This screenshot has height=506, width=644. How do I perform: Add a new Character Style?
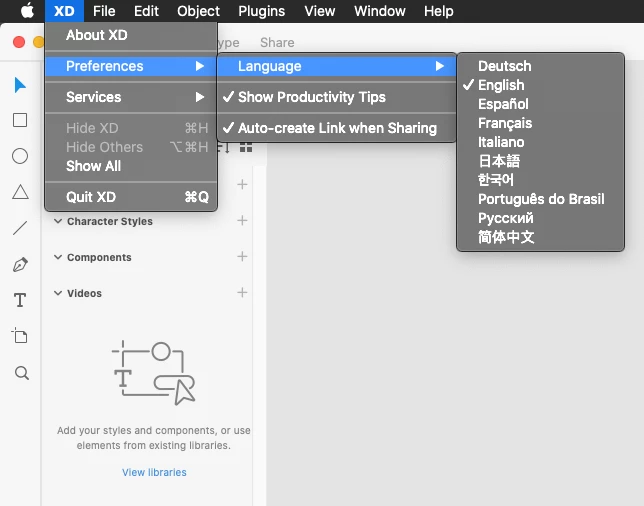tap(242, 221)
